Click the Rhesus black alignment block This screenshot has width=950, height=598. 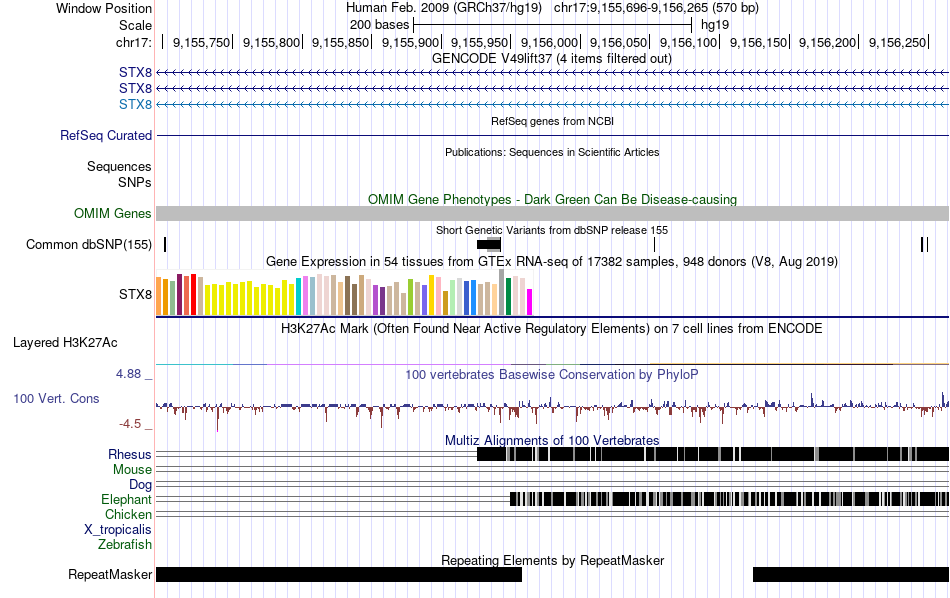point(713,454)
